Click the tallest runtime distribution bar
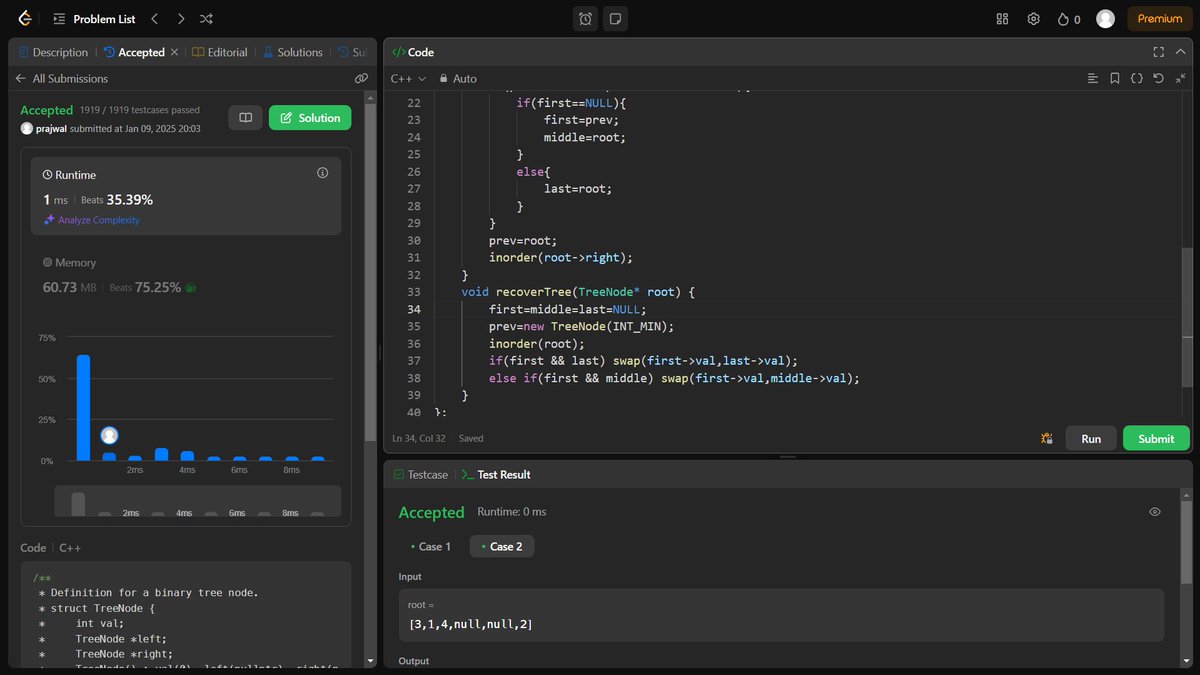The height and width of the screenshot is (675, 1200). click(83, 408)
